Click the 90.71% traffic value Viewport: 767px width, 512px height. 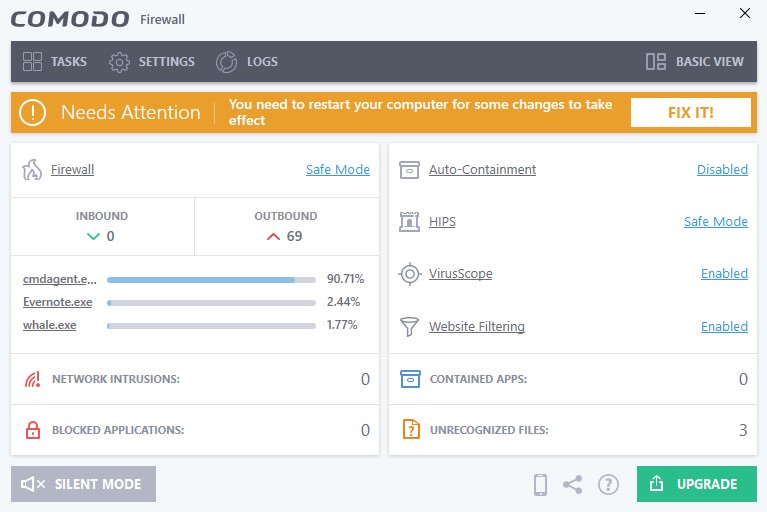click(345, 279)
